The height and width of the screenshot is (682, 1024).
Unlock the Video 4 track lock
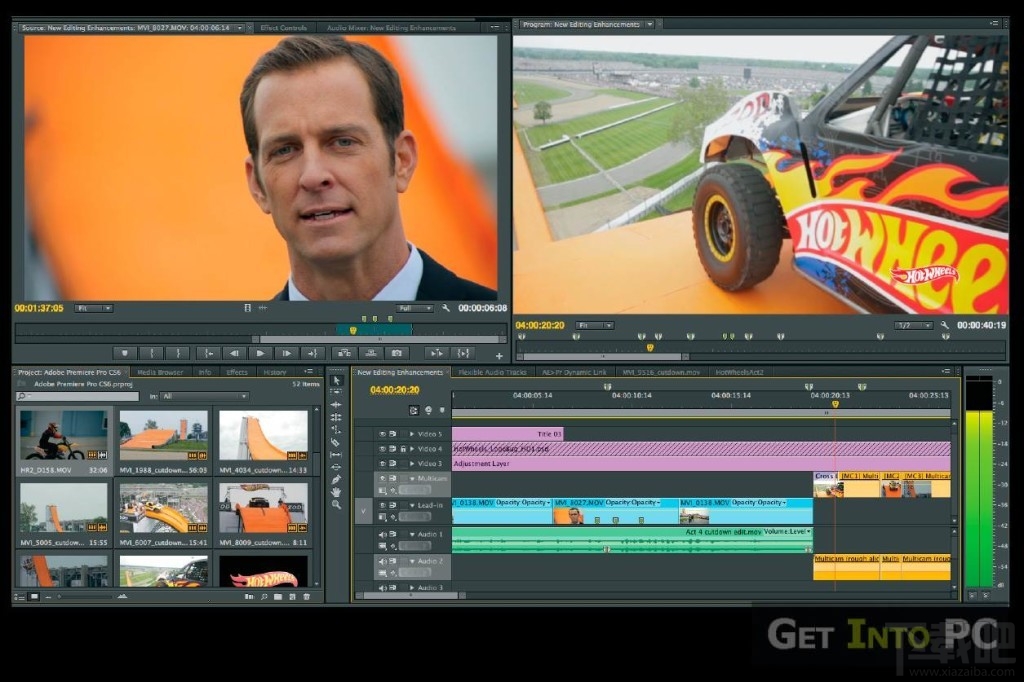(403, 448)
